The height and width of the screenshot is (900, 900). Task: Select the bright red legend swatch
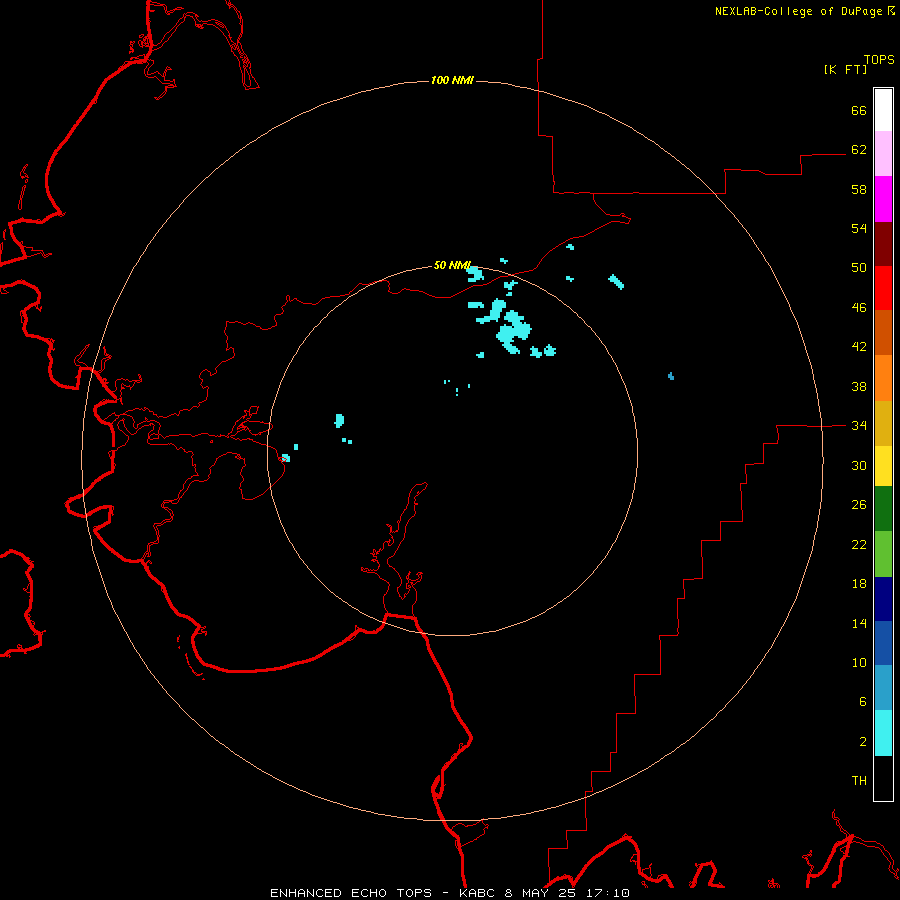pyautogui.click(x=883, y=288)
